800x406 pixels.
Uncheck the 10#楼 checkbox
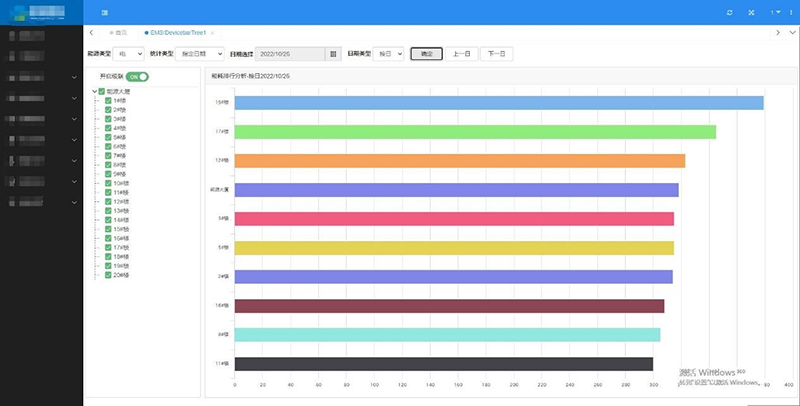pyautogui.click(x=108, y=183)
